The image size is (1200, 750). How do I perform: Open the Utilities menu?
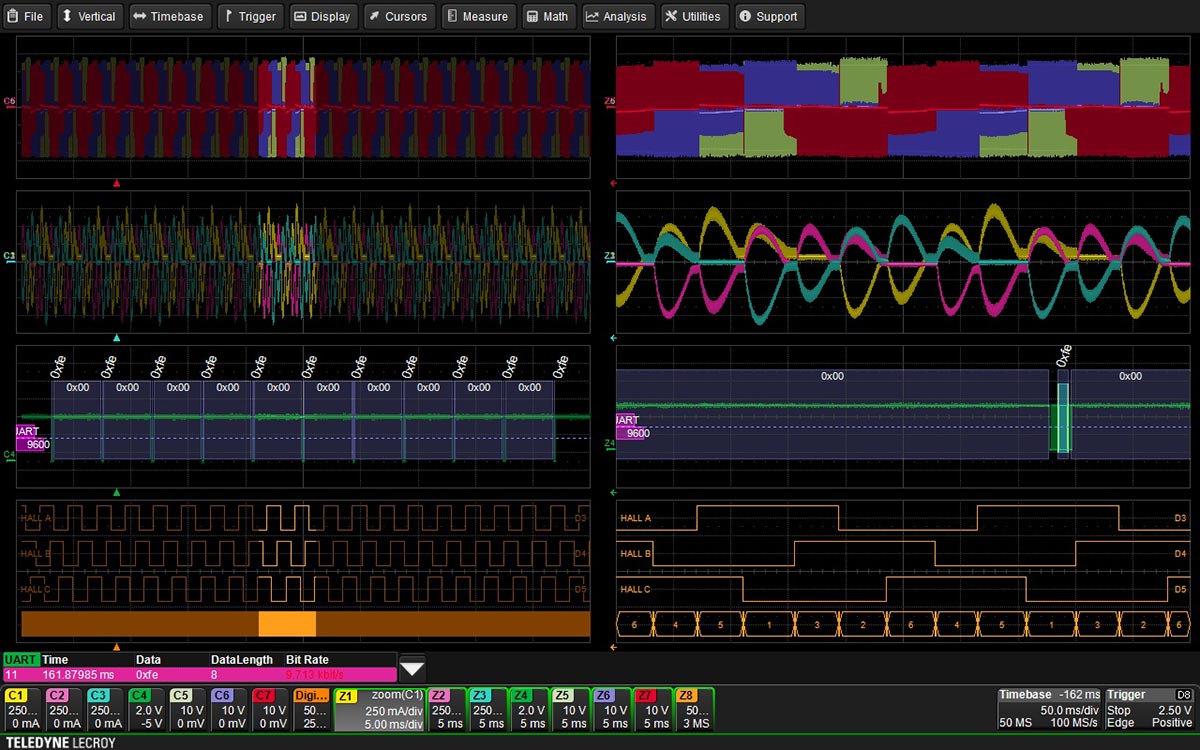click(693, 16)
